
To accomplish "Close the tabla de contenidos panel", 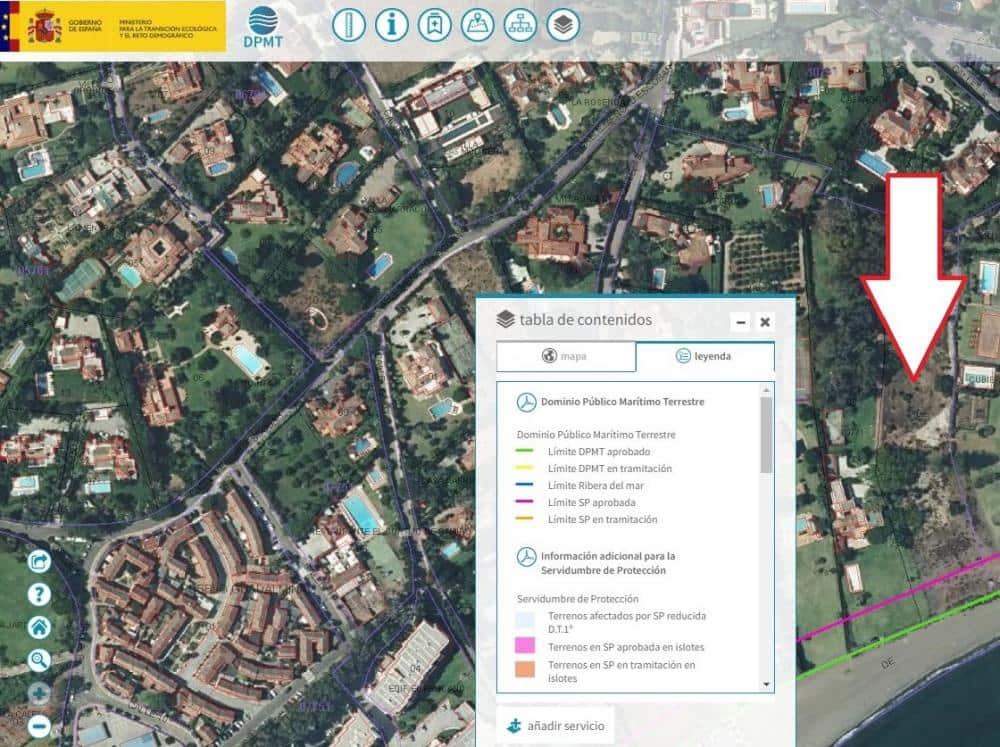I will coord(765,322).
